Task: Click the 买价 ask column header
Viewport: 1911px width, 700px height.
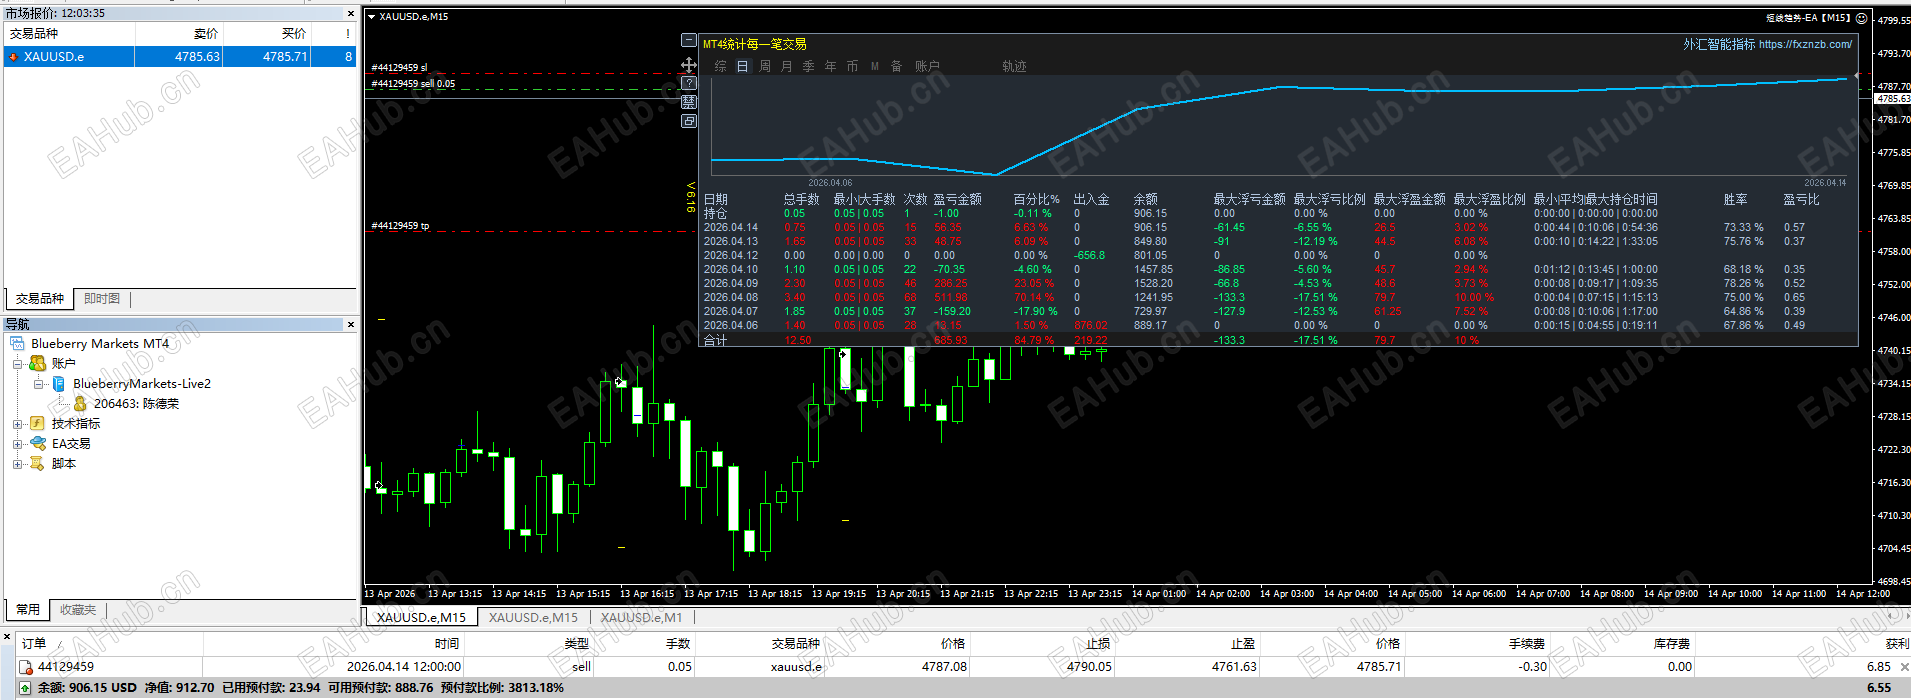Action: [294, 33]
